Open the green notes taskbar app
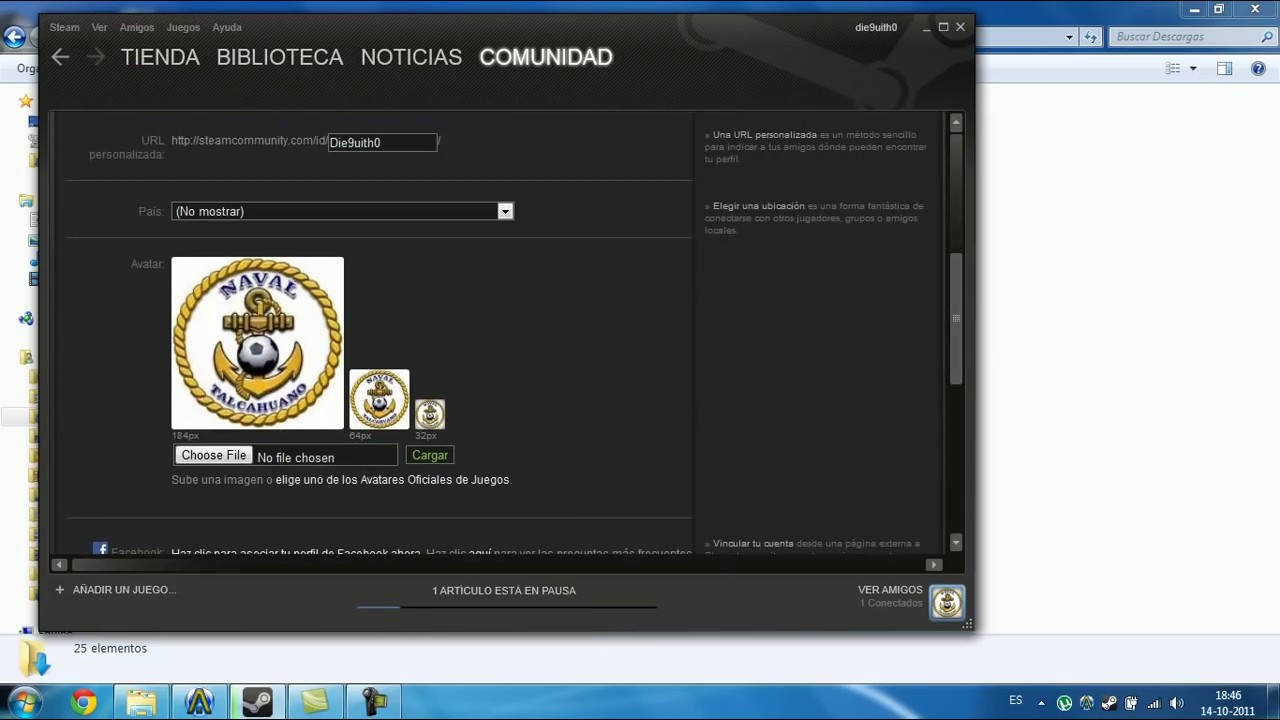 tap(316, 702)
